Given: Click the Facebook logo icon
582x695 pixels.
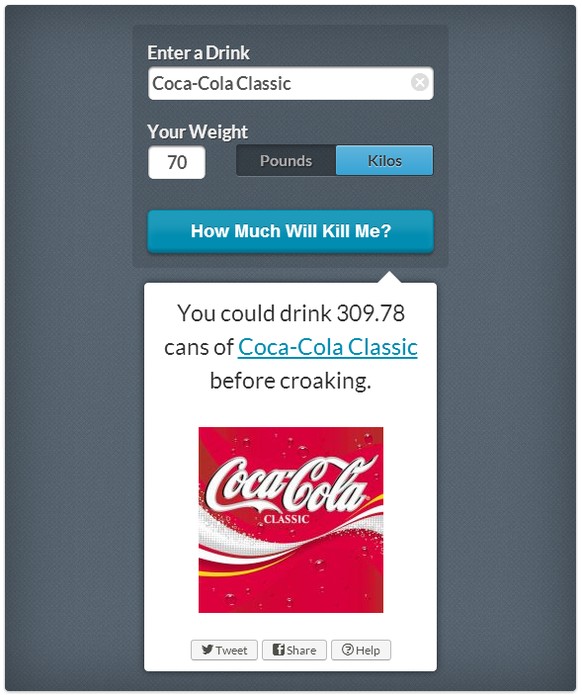Looking at the screenshot, I should pyautogui.click(x=278, y=649).
